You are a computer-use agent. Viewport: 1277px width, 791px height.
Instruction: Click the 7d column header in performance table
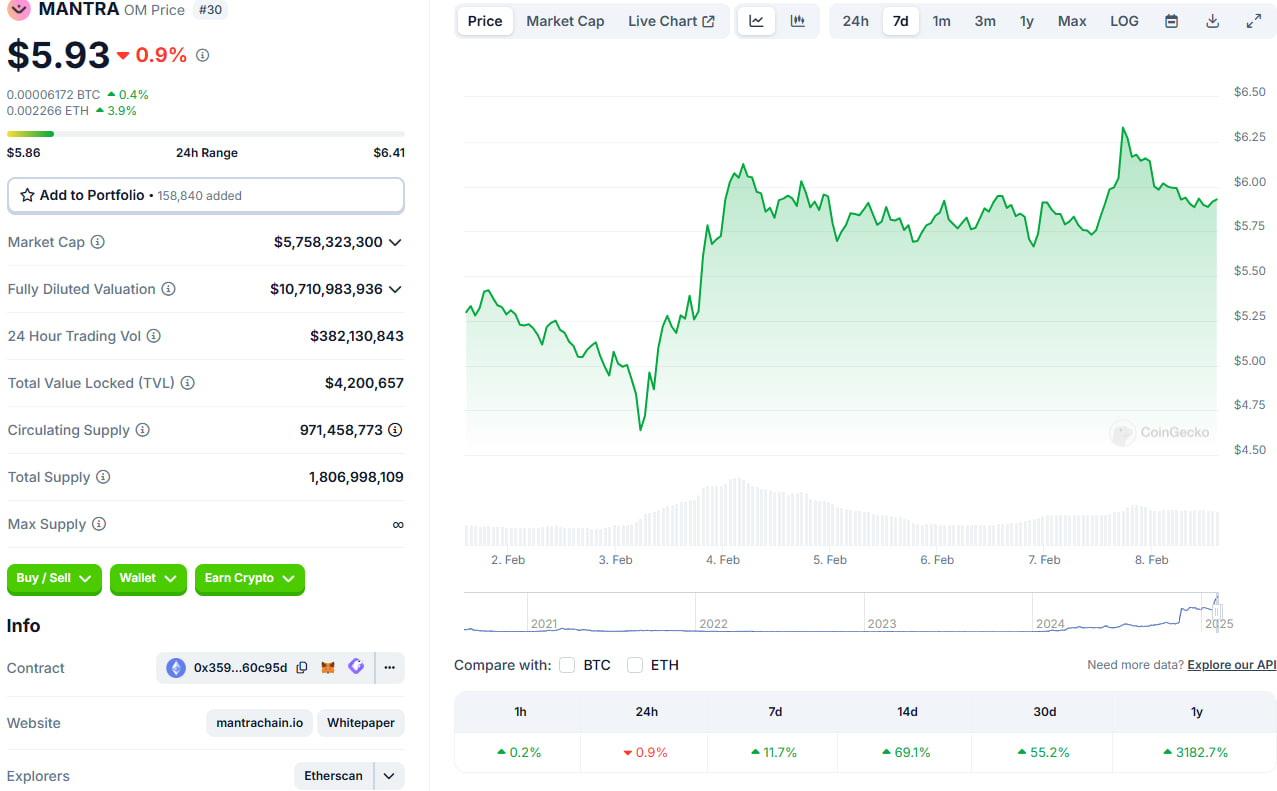775,712
